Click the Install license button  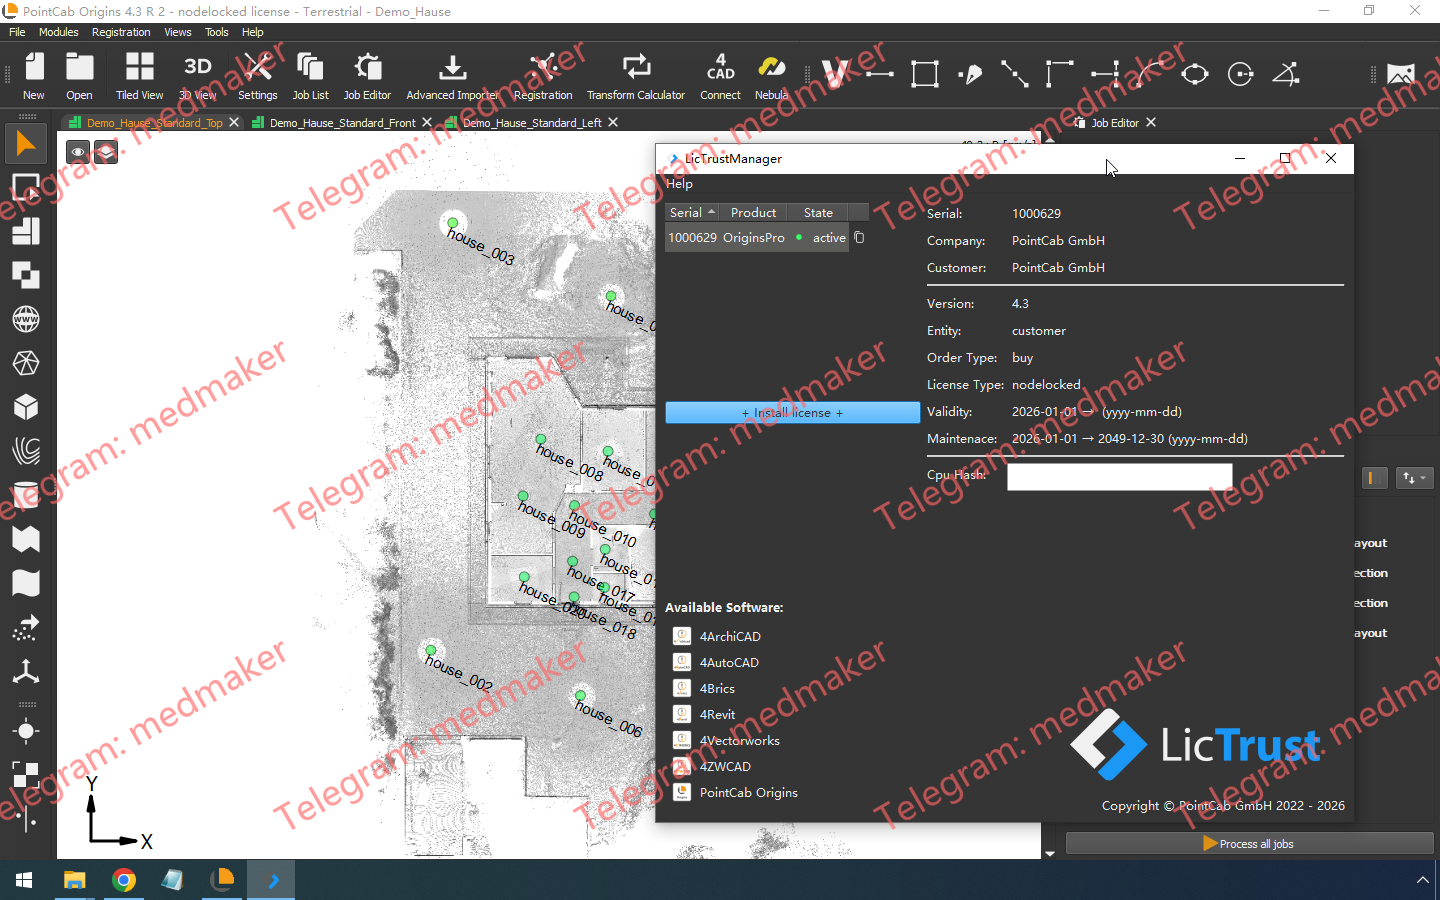click(792, 413)
